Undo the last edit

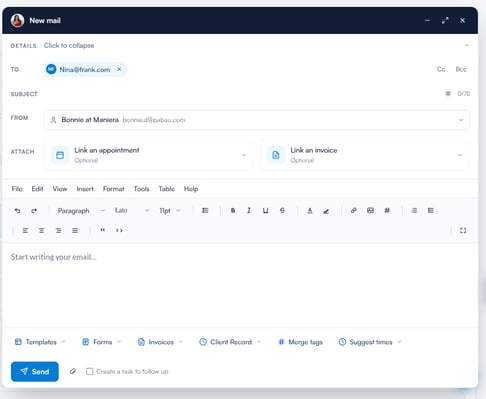click(17, 211)
